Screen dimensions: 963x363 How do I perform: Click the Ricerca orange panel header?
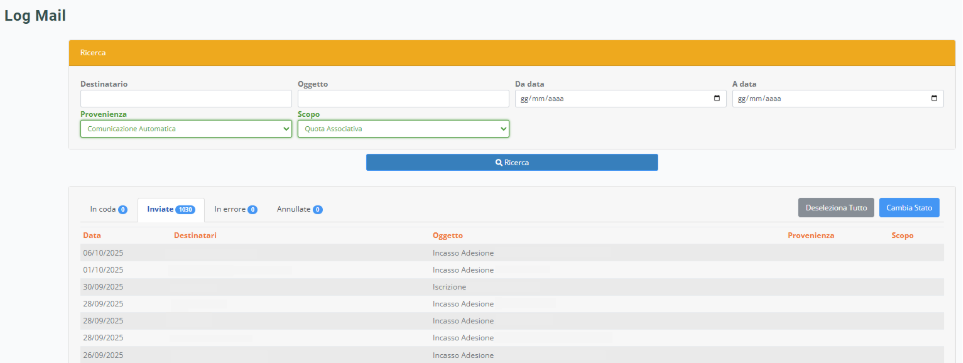point(512,53)
